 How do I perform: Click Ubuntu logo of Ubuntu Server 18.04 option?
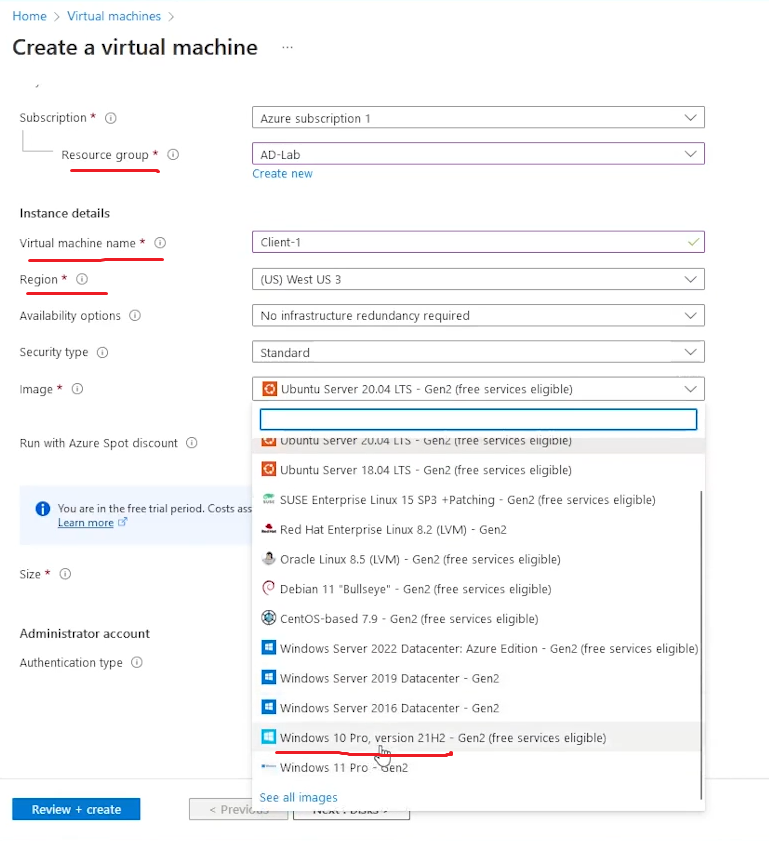click(x=269, y=469)
